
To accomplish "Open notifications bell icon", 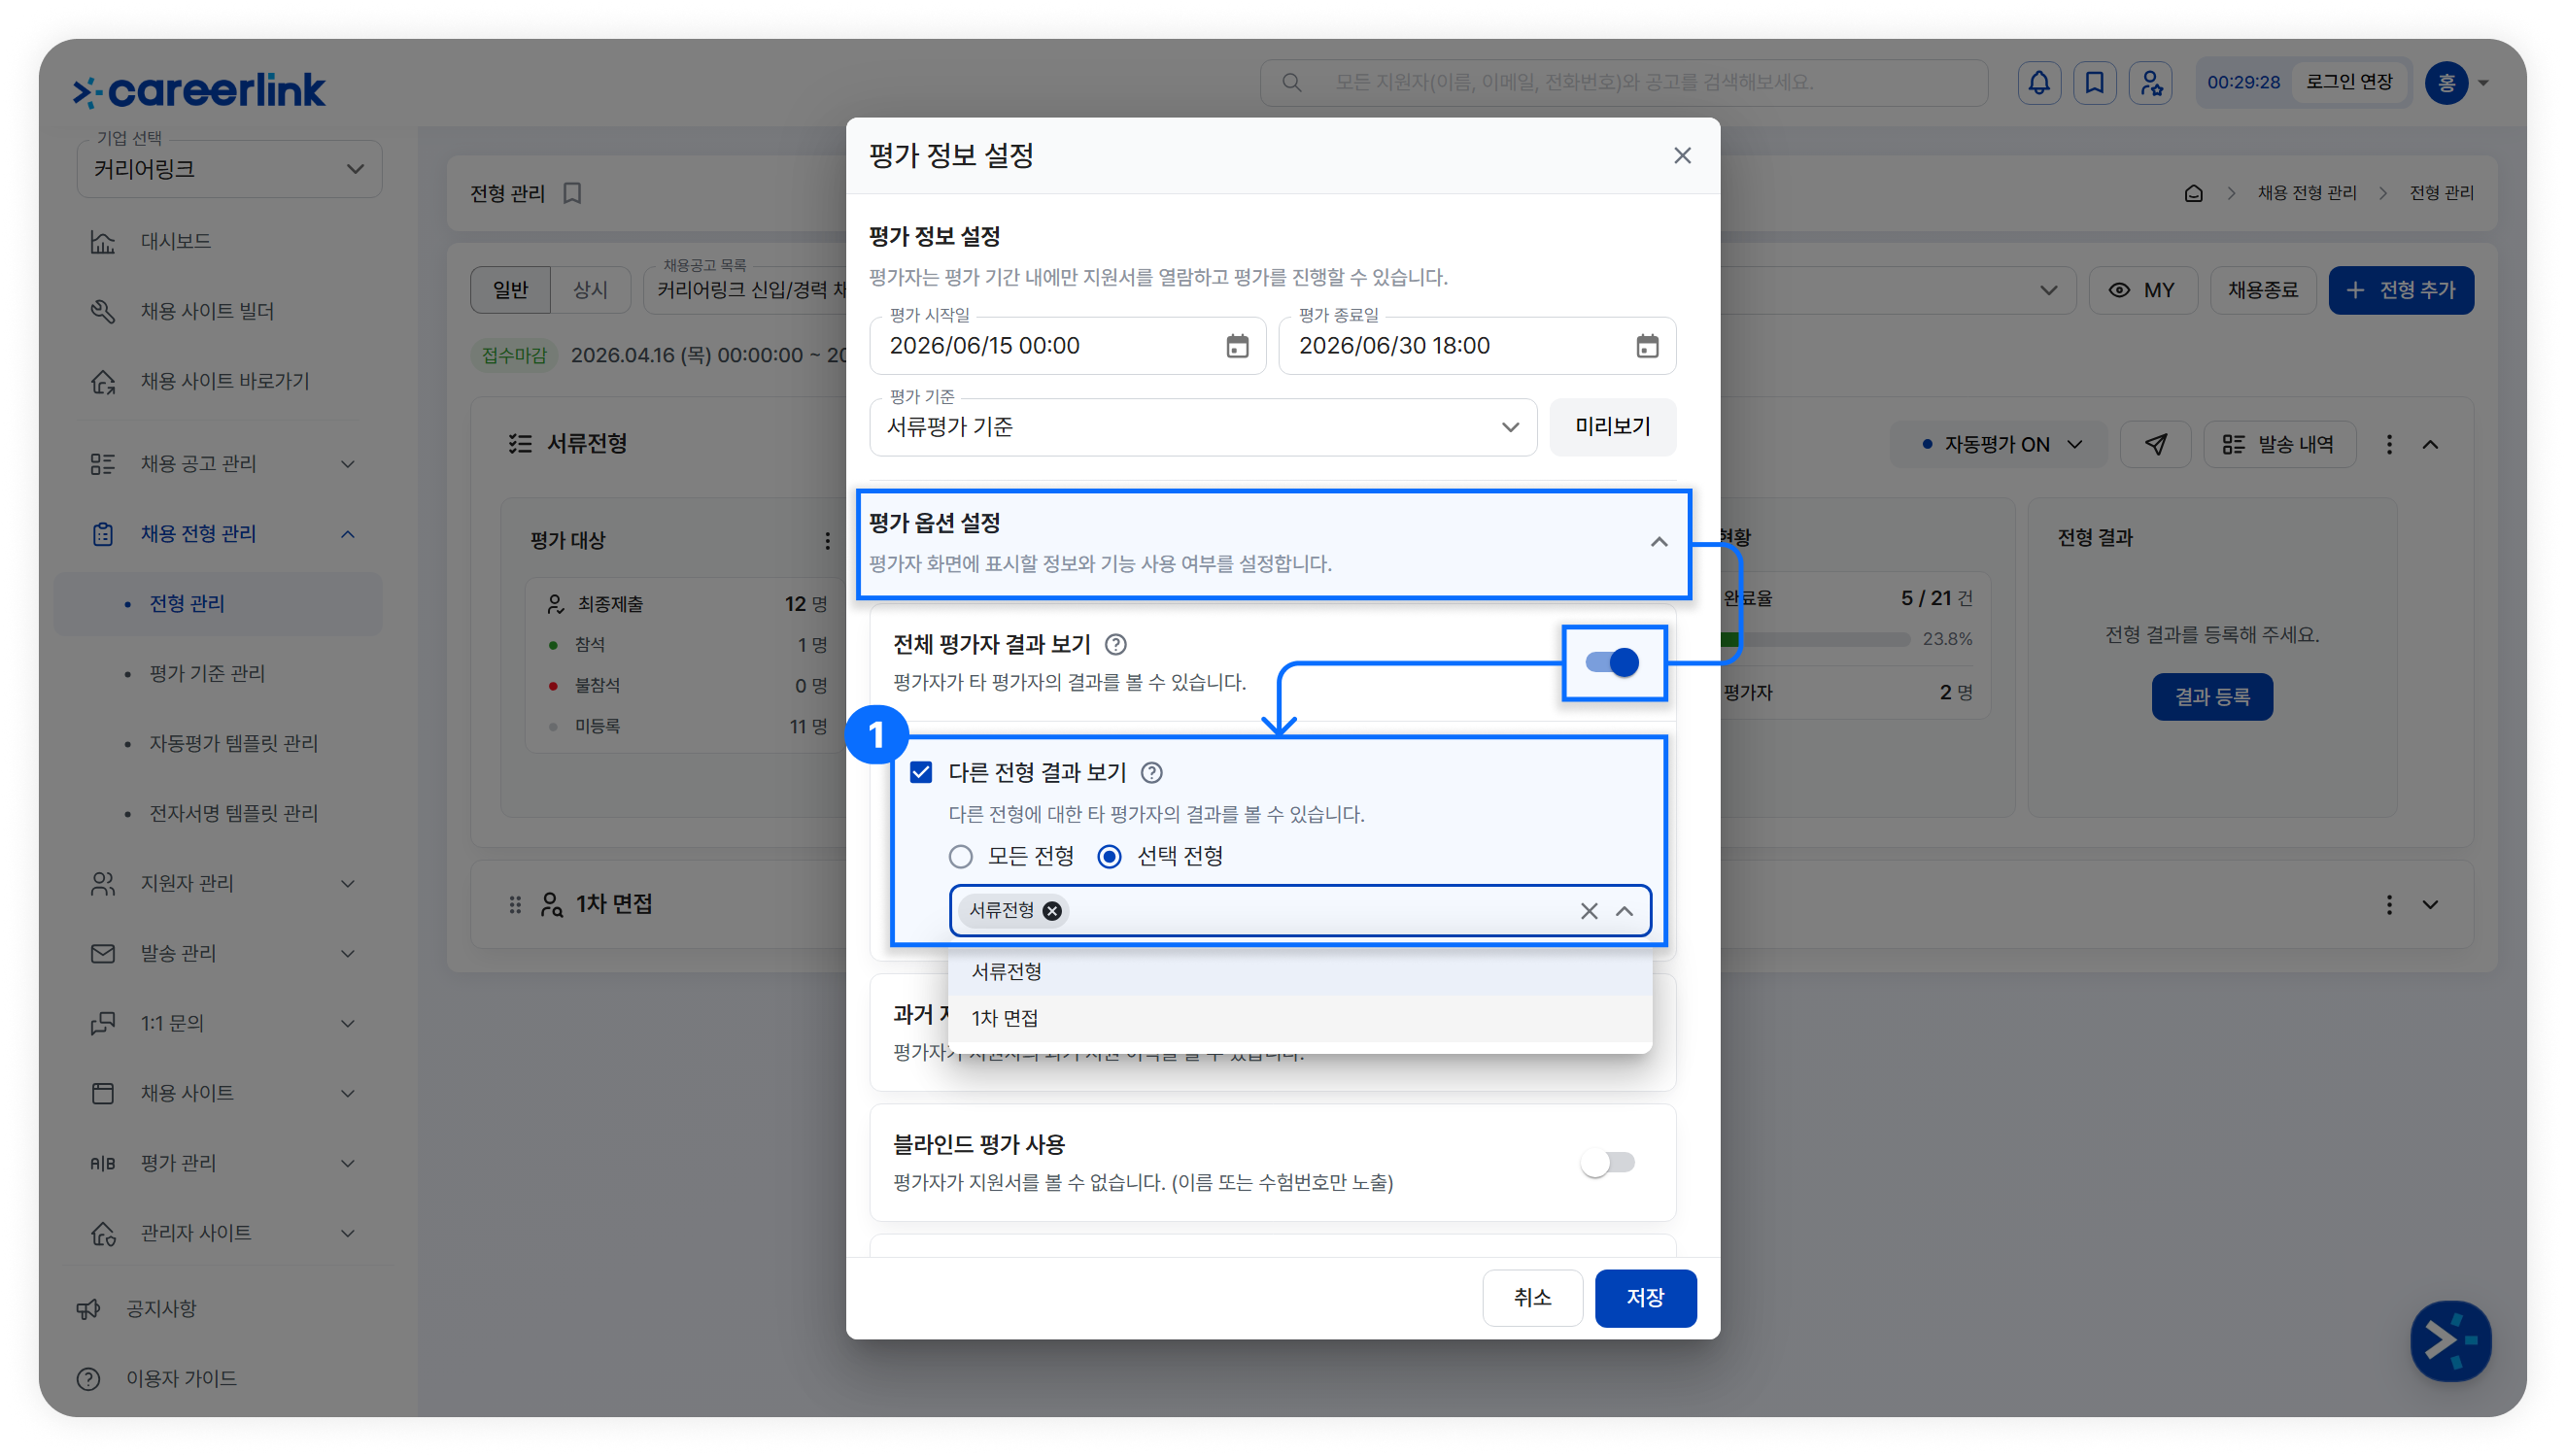I will pos(2038,82).
